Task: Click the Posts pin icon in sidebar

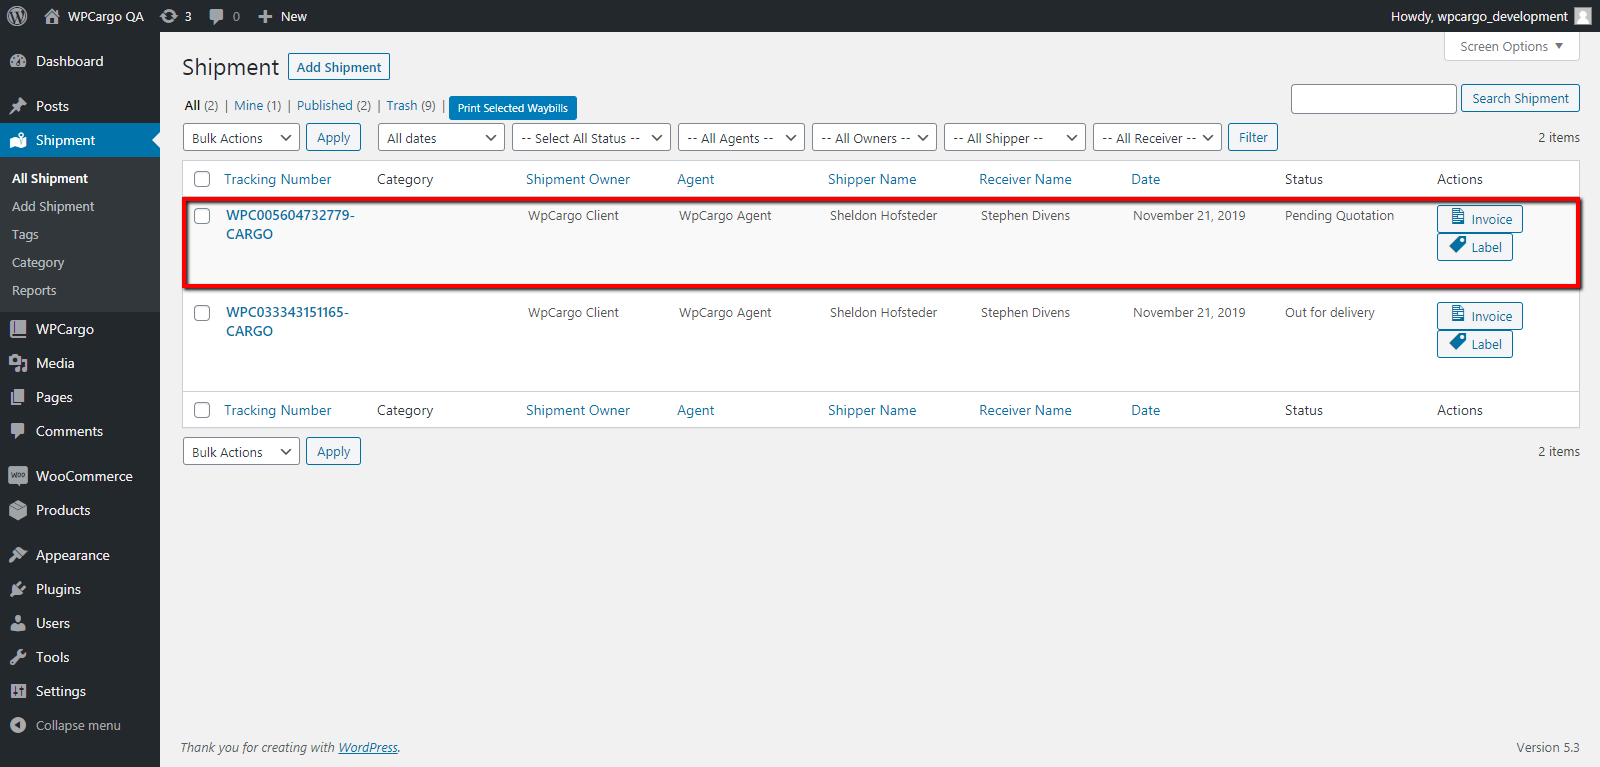Action: (x=18, y=106)
